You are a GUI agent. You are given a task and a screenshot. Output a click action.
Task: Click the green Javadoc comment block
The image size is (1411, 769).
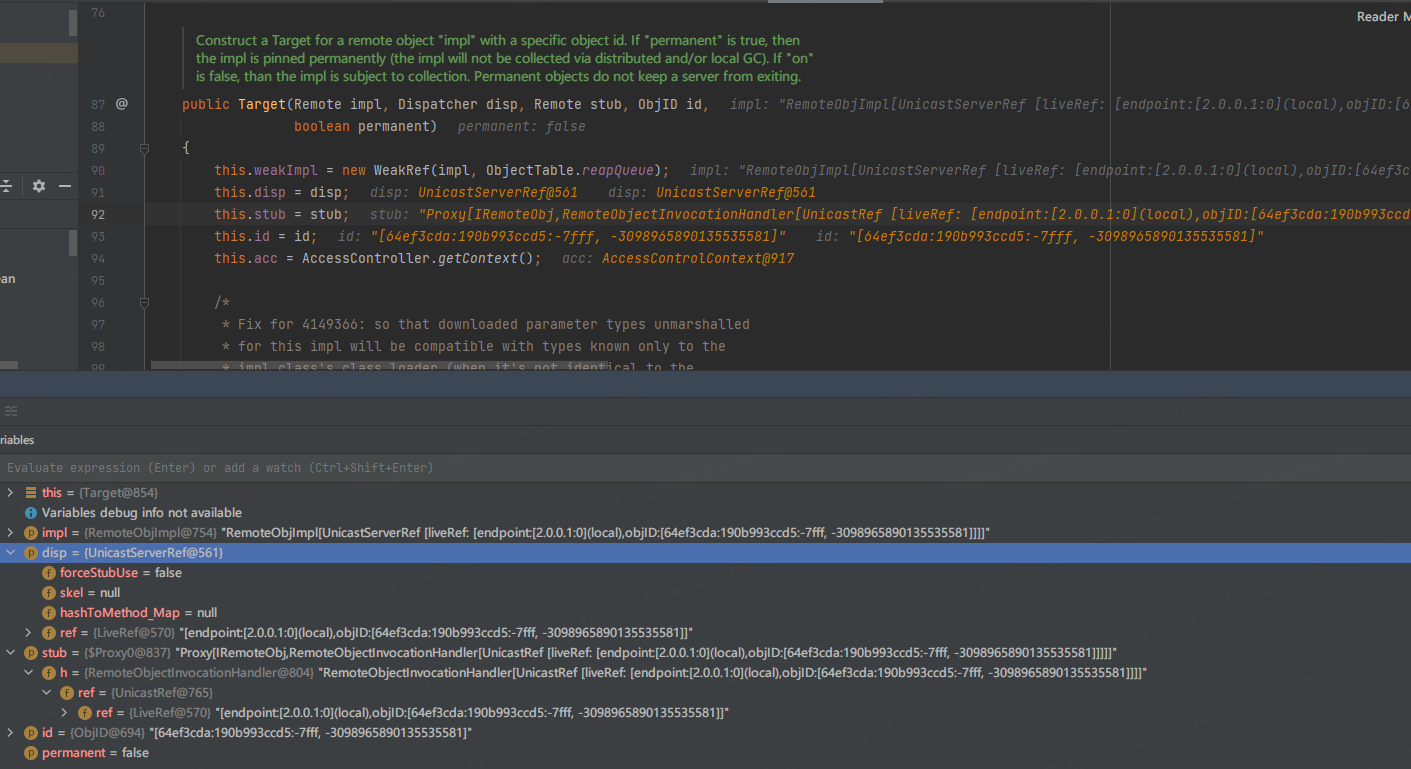498,58
